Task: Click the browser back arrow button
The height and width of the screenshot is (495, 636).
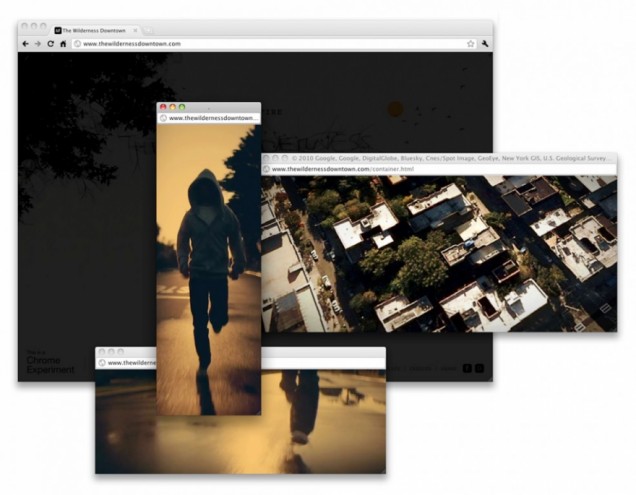Action: click(x=26, y=44)
